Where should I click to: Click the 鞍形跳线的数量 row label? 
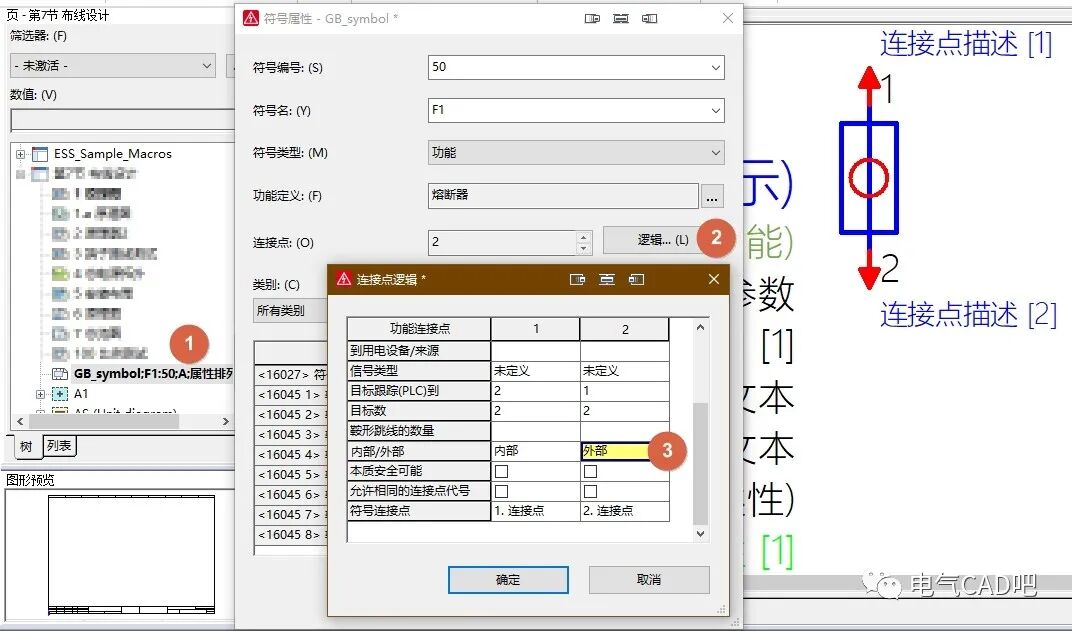click(x=419, y=431)
